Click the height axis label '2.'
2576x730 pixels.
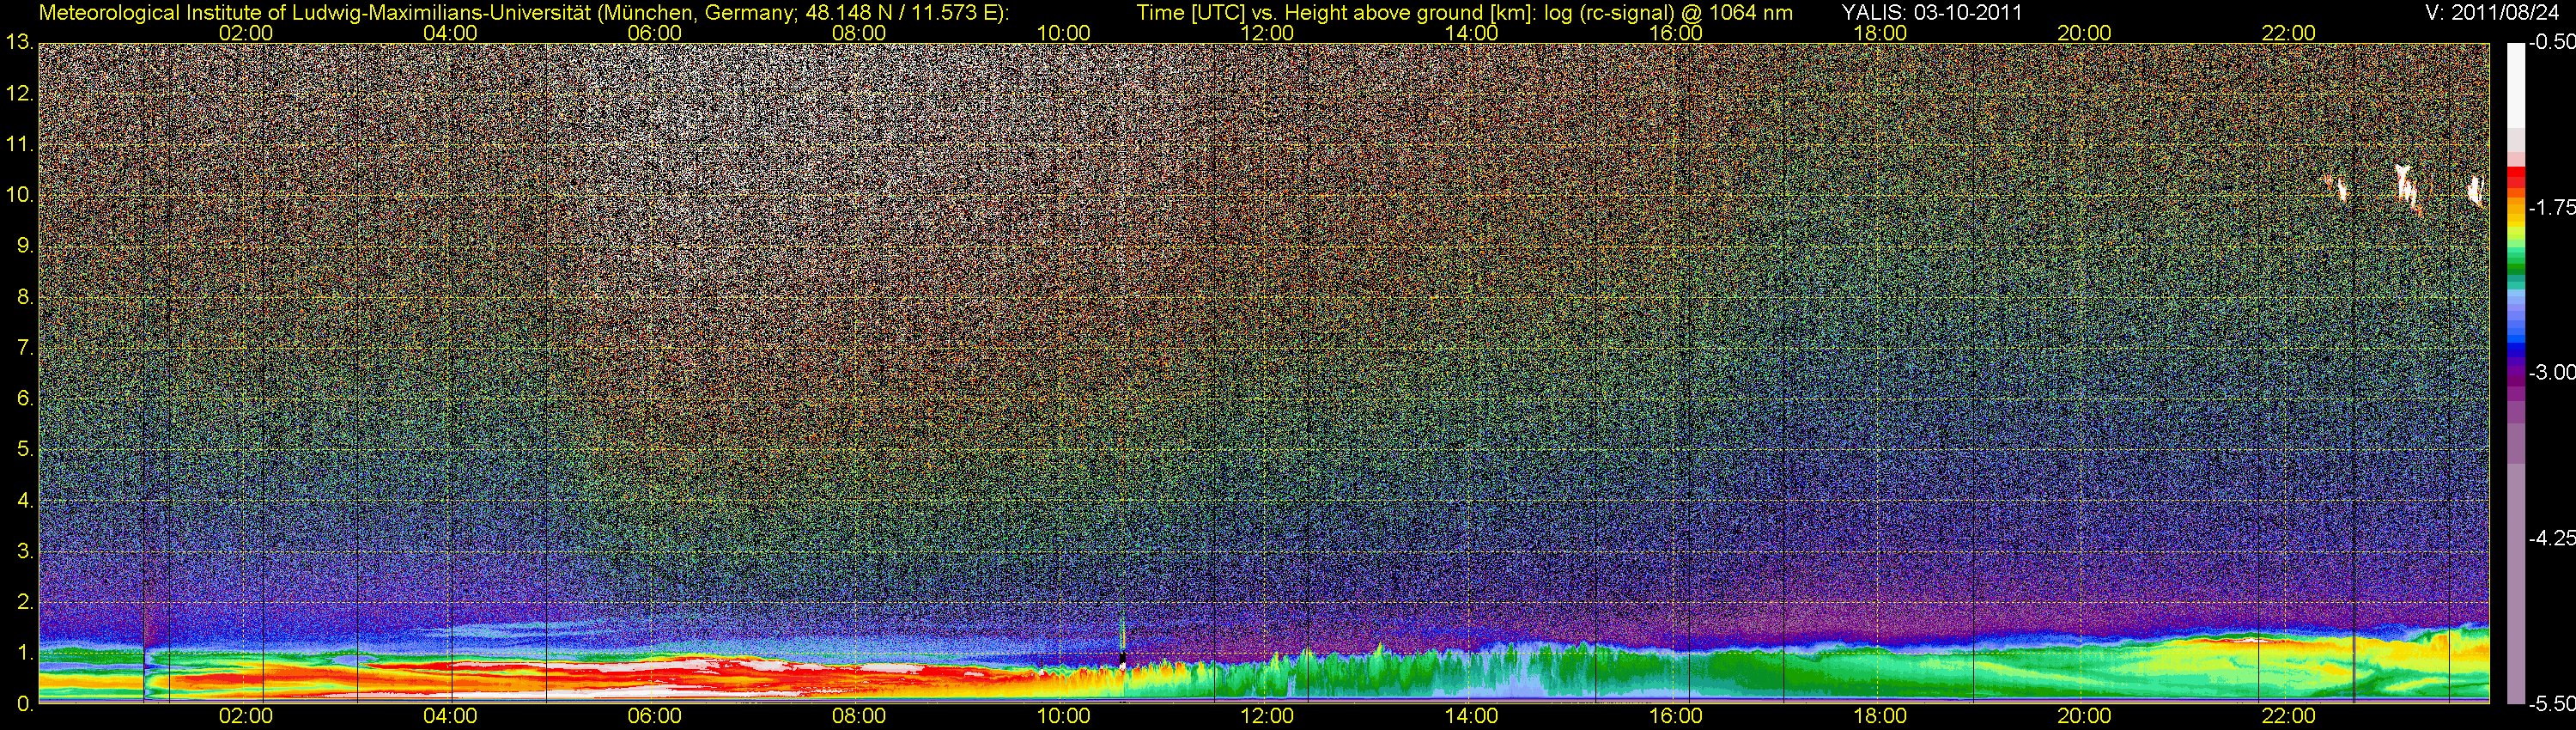coord(24,602)
